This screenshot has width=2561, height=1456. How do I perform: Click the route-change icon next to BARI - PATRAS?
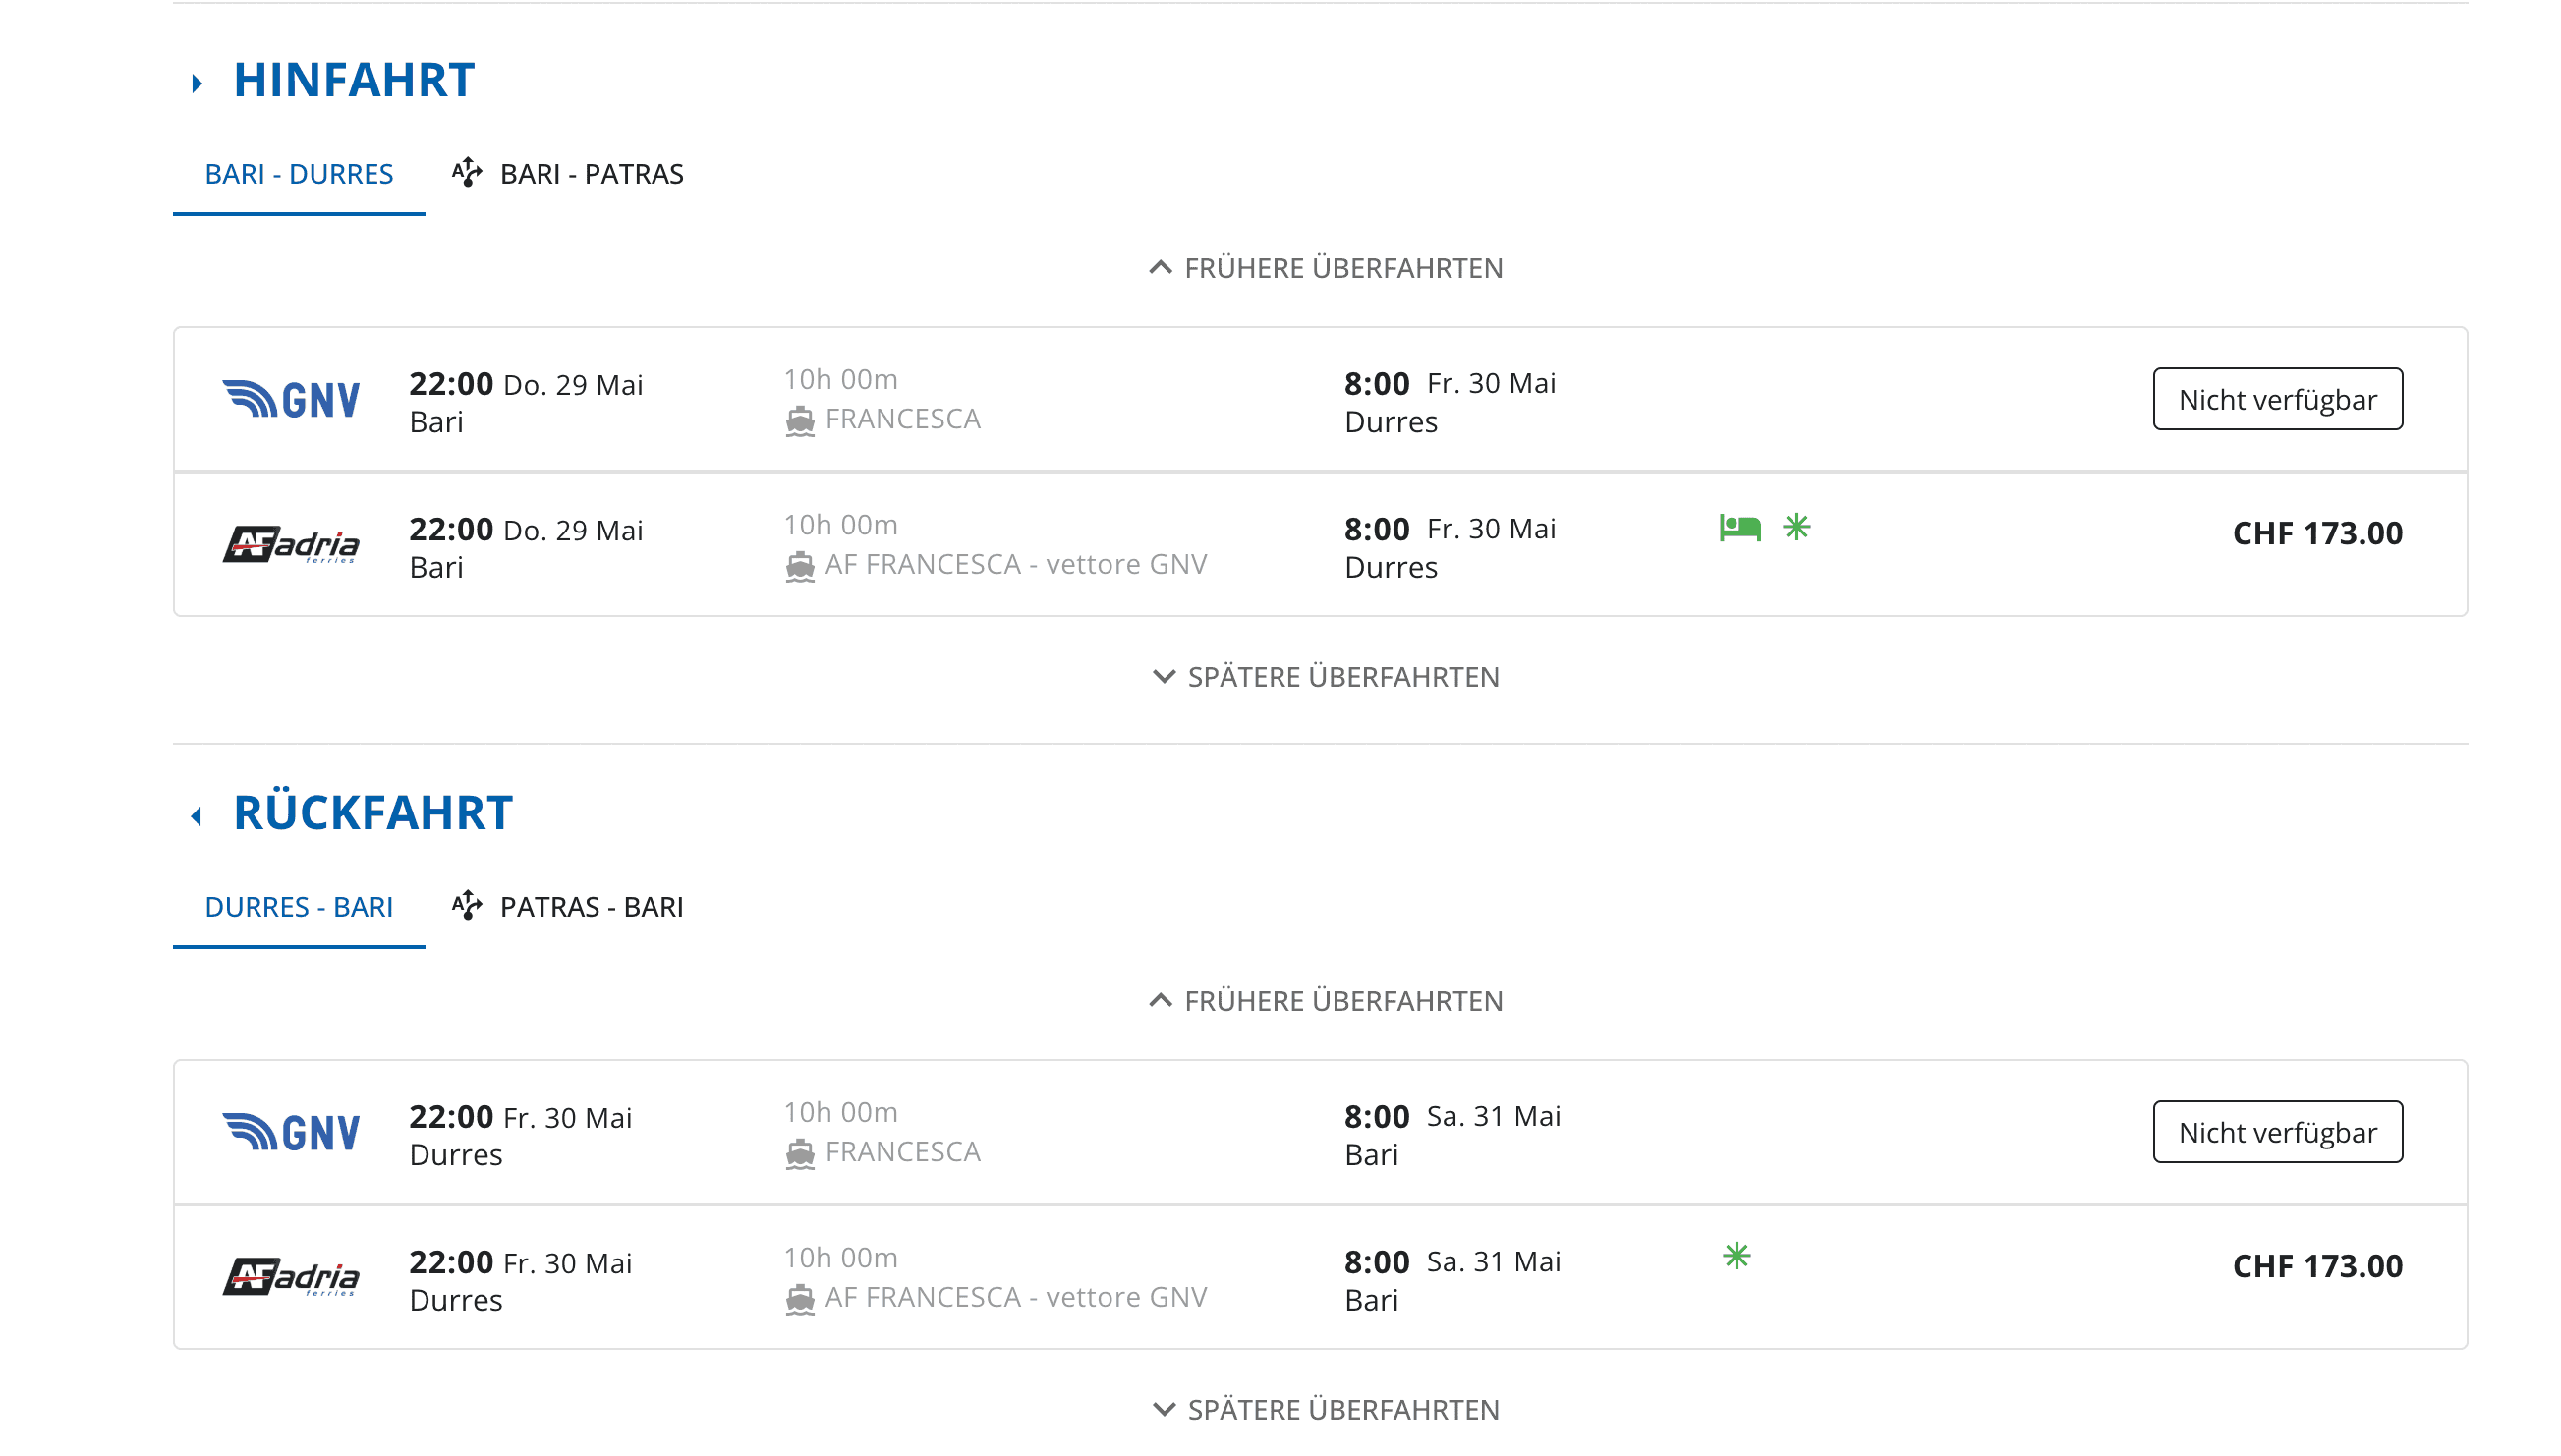pos(467,173)
